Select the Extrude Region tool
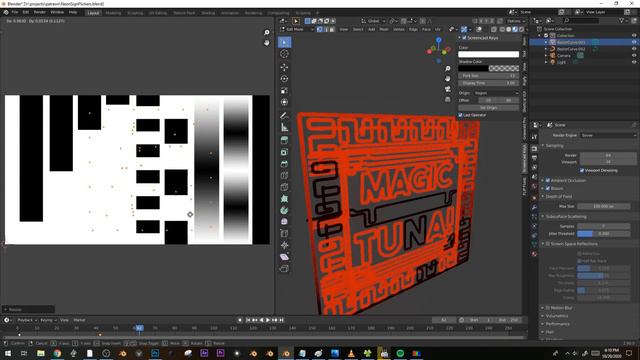 point(284,152)
